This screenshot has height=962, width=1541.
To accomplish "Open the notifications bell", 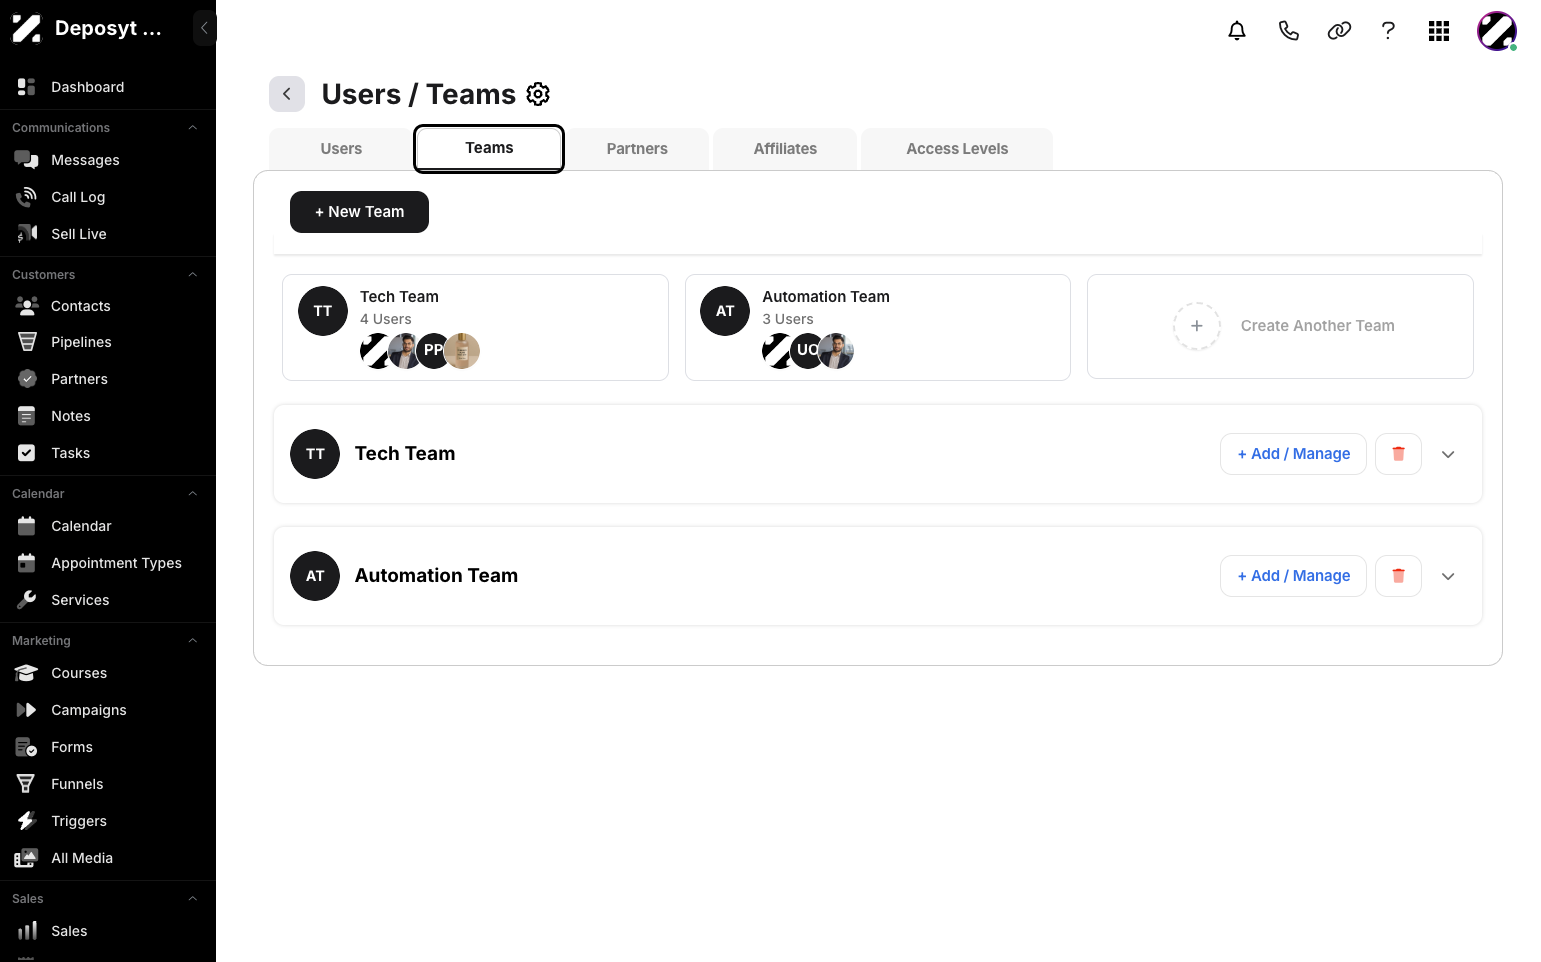I will pos(1237,31).
